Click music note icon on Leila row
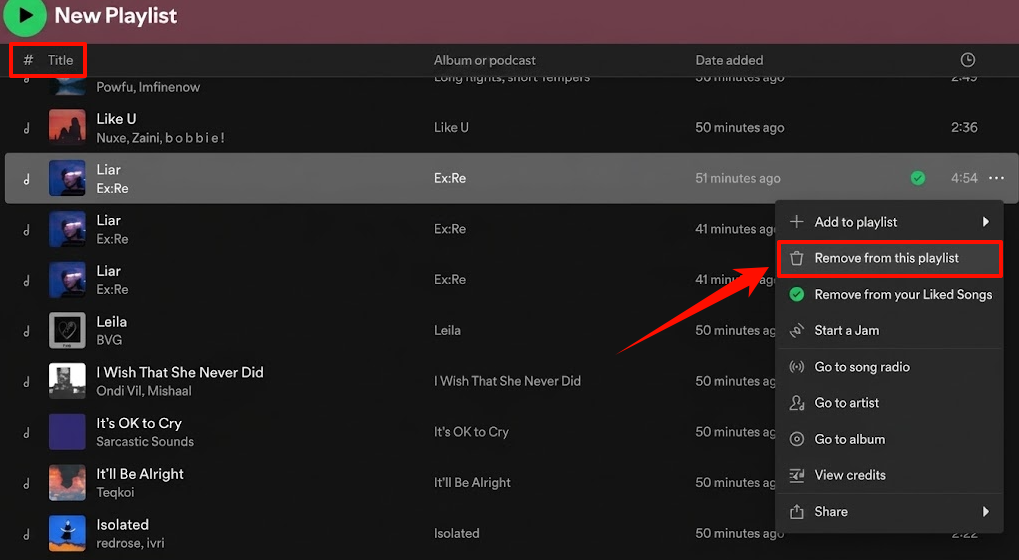This screenshot has width=1019, height=560. tap(27, 331)
